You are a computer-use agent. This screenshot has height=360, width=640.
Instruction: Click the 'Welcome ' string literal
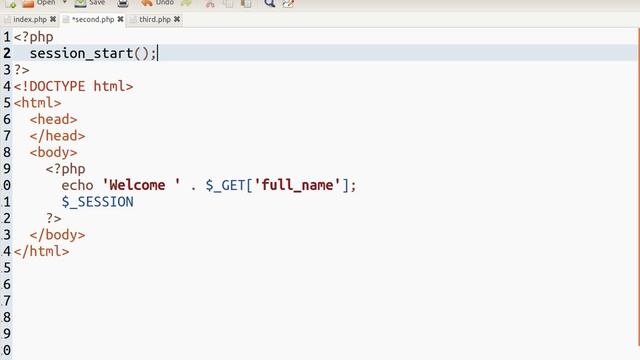click(141, 185)
